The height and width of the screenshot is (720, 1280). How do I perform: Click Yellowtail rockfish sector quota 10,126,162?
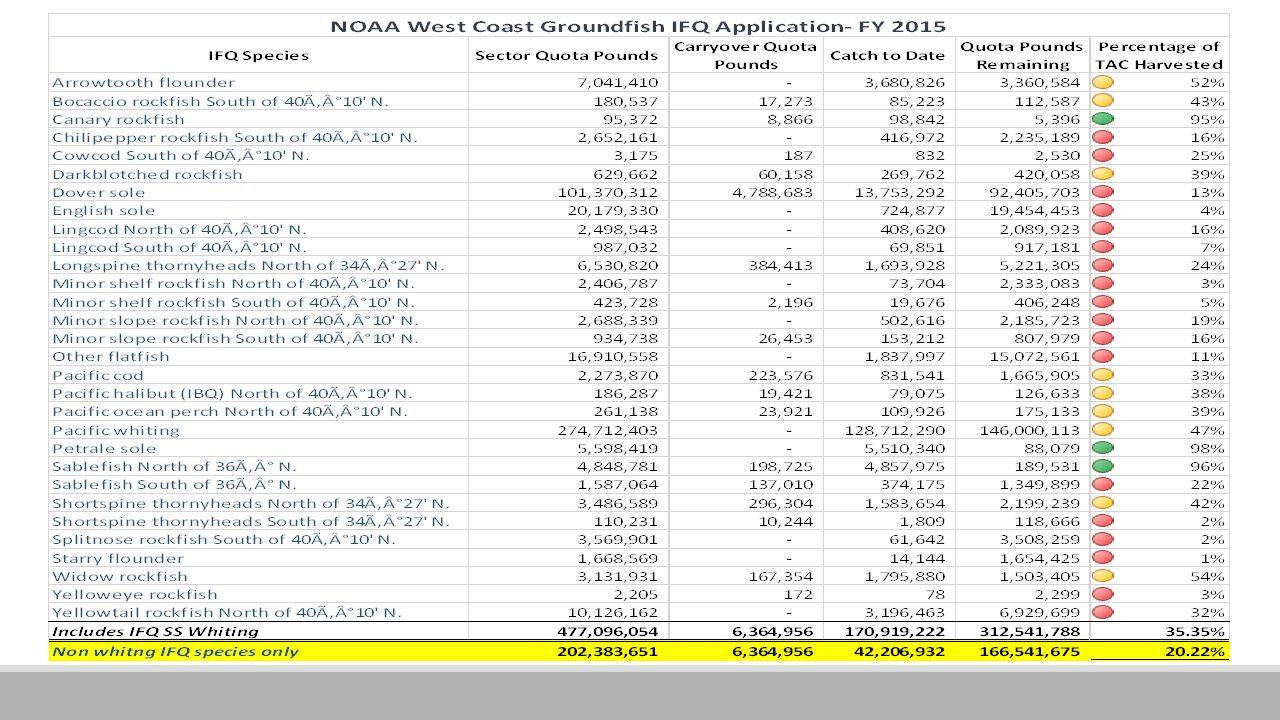612,612
